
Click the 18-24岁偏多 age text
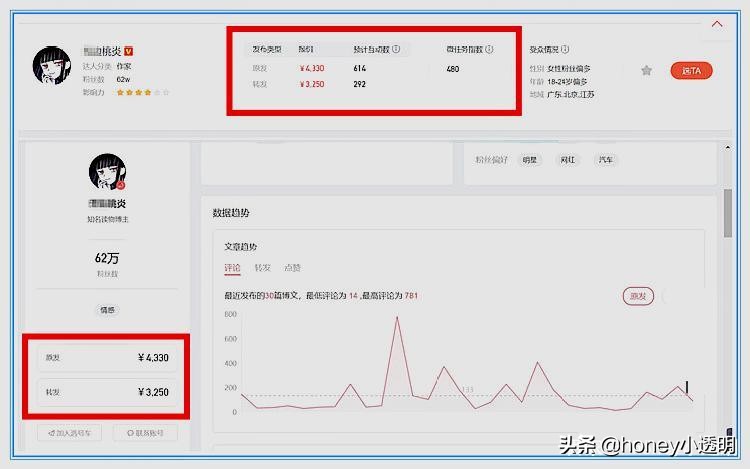tap(567, 82)
